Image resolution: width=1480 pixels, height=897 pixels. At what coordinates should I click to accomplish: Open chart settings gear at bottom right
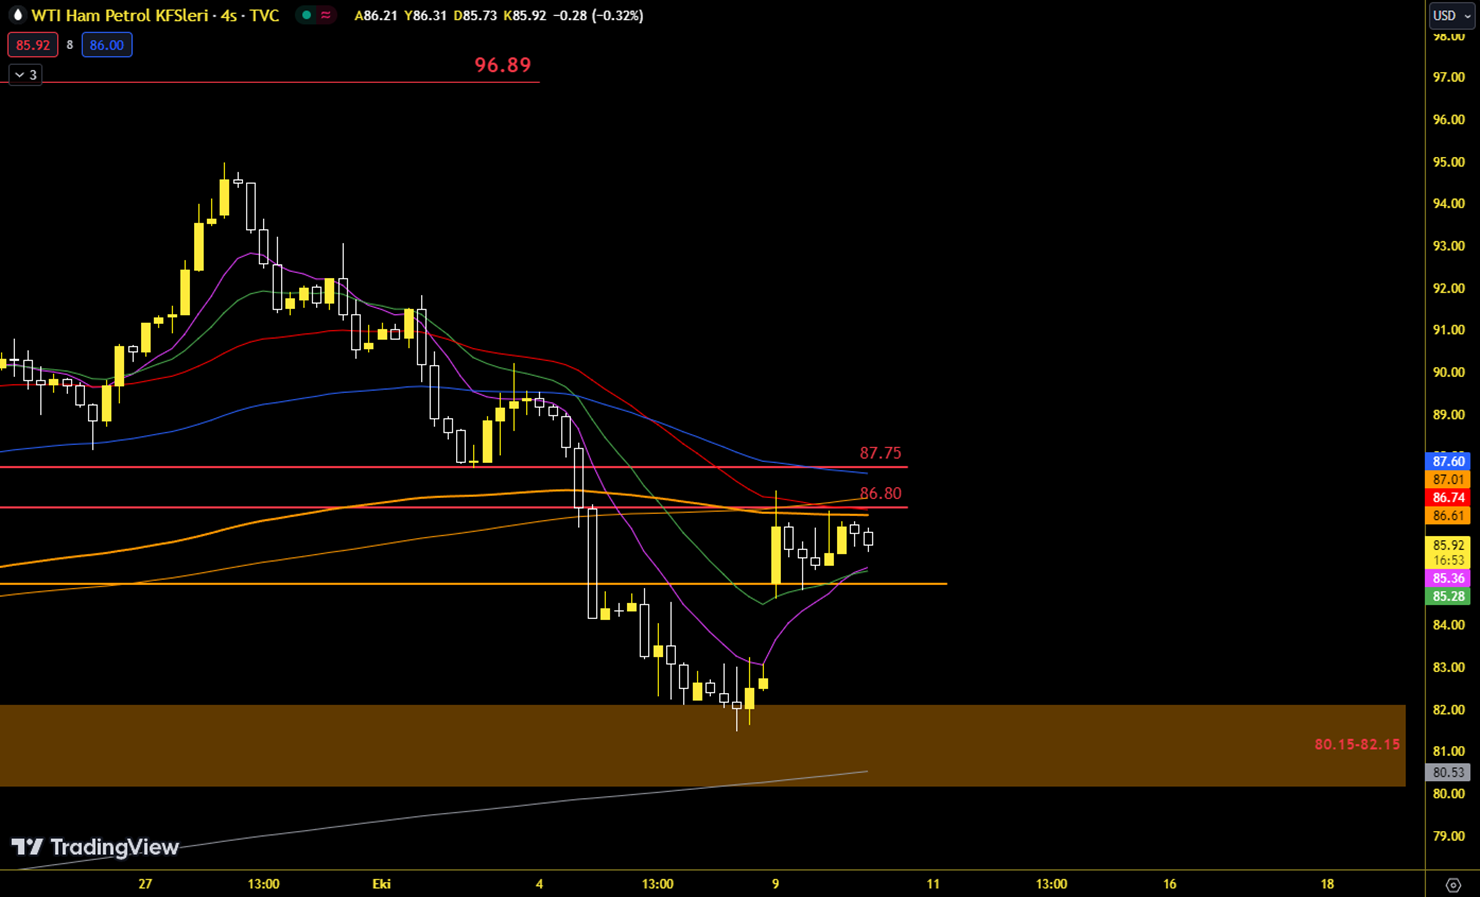[x=1453, y=885]
